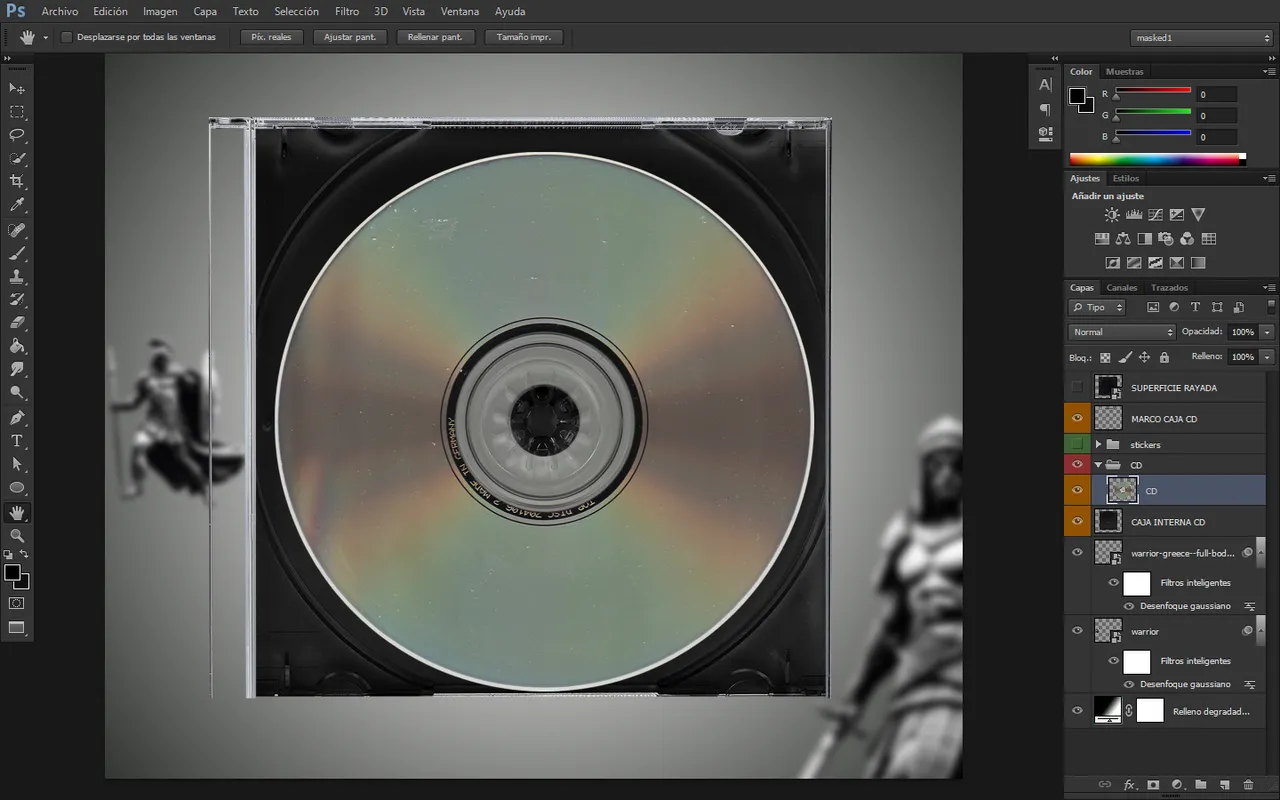Screen dimensions: 1280x800
Task: Open the masked1 workspace dropdown
Action: (1200, 38)
